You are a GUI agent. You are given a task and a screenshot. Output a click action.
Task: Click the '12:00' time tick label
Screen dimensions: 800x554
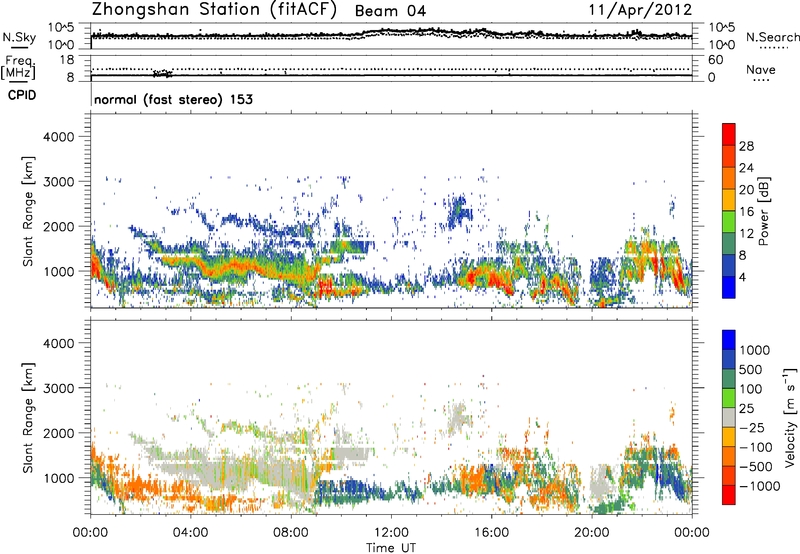pos(391,533)
